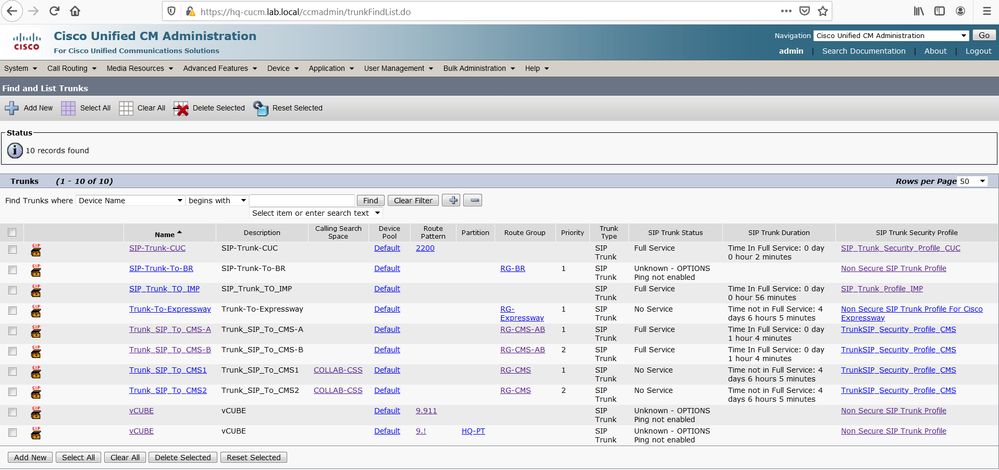999x470 pixels.
Task: Open the 'begins with' operator dropdown
Action: (x=217, y=201)
